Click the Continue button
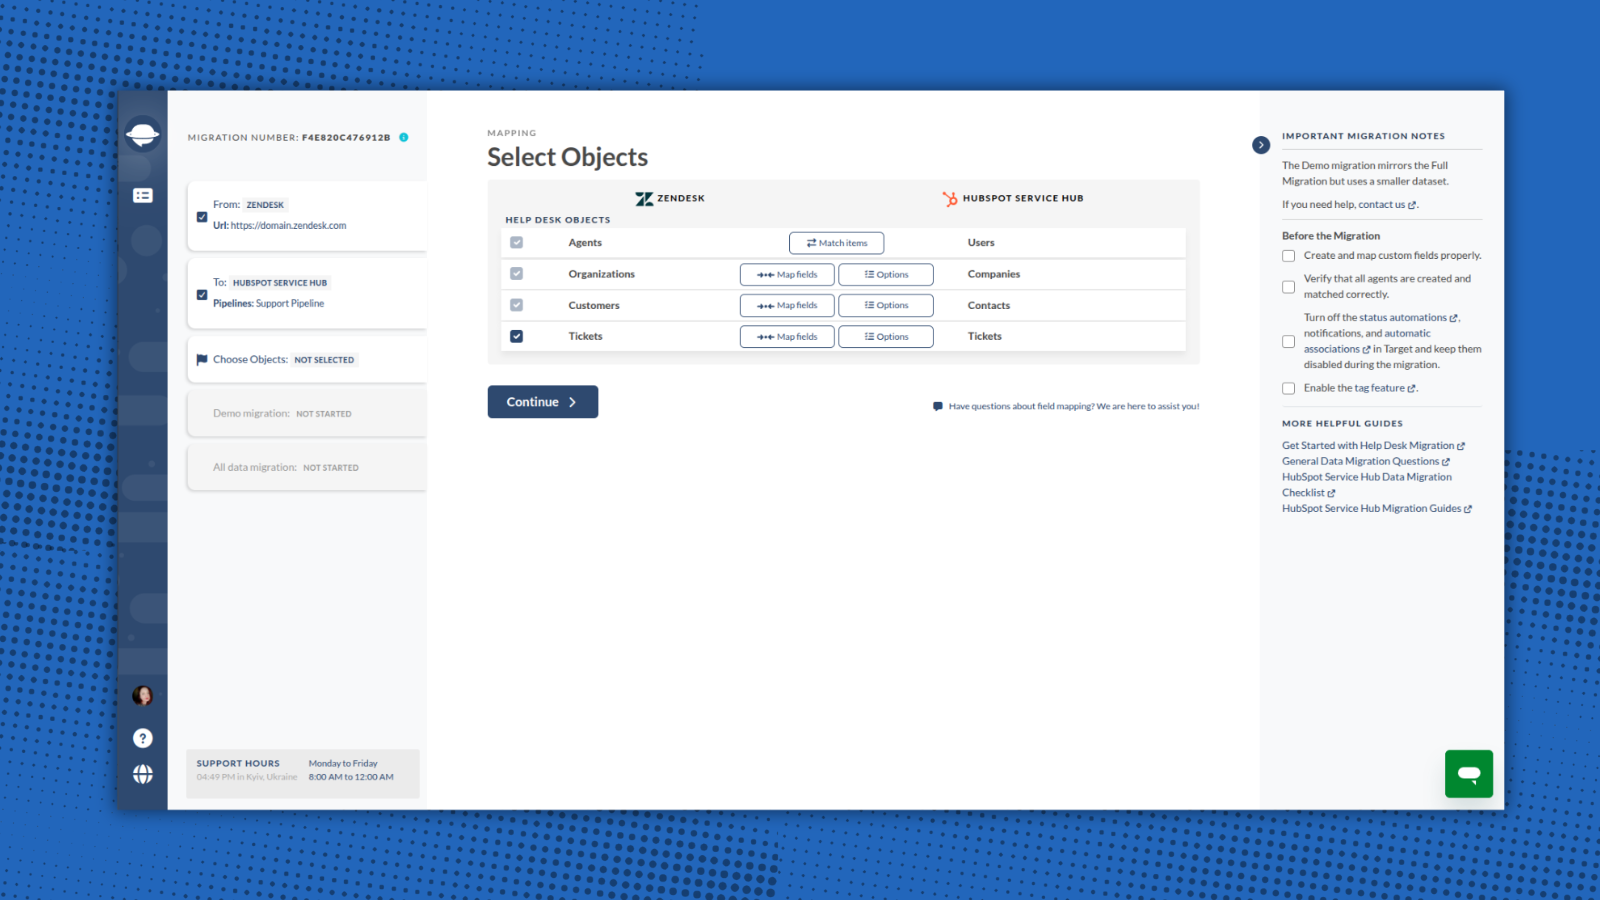 (542, 401)
